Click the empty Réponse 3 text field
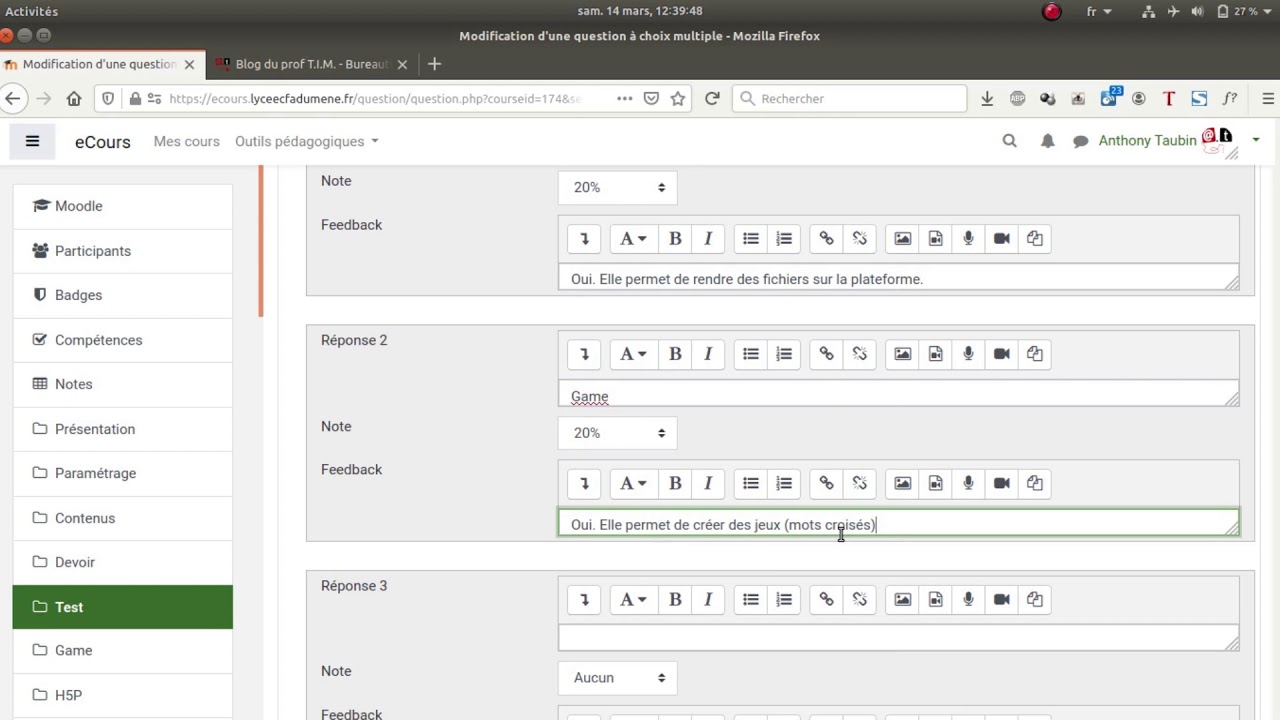Viewport: 1280px width, 720px height. (x=898, y=638)
